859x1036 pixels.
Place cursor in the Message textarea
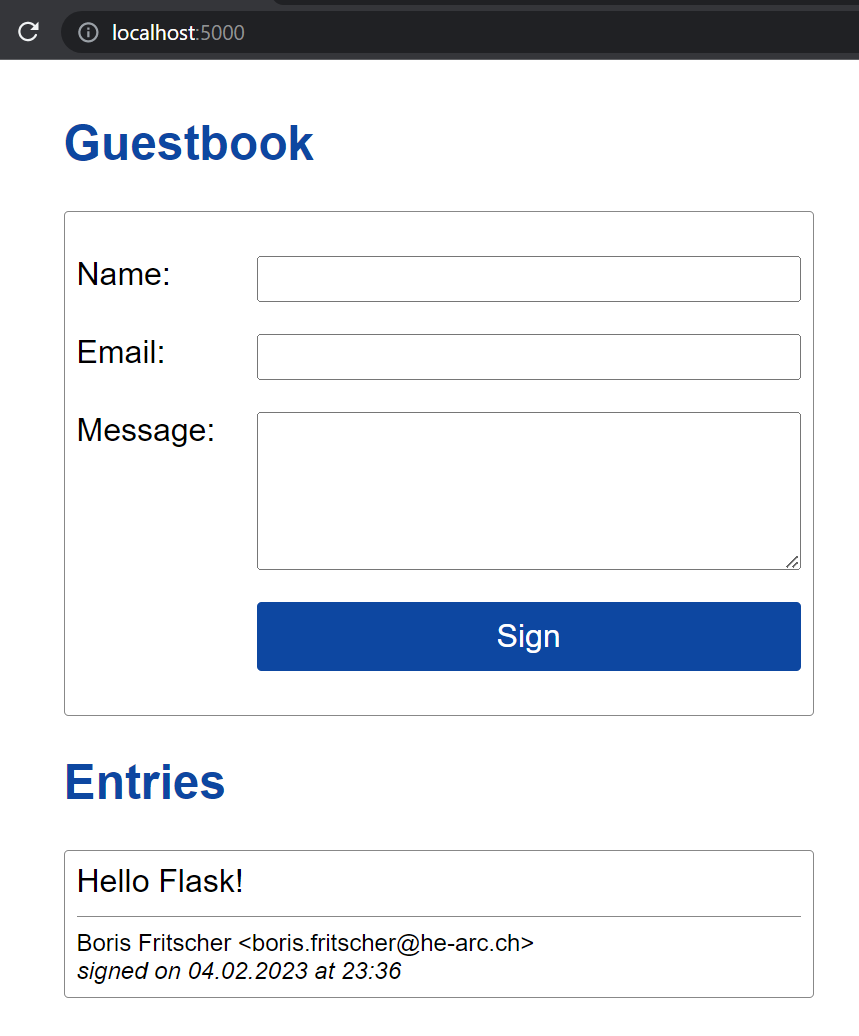pos(528,490)
